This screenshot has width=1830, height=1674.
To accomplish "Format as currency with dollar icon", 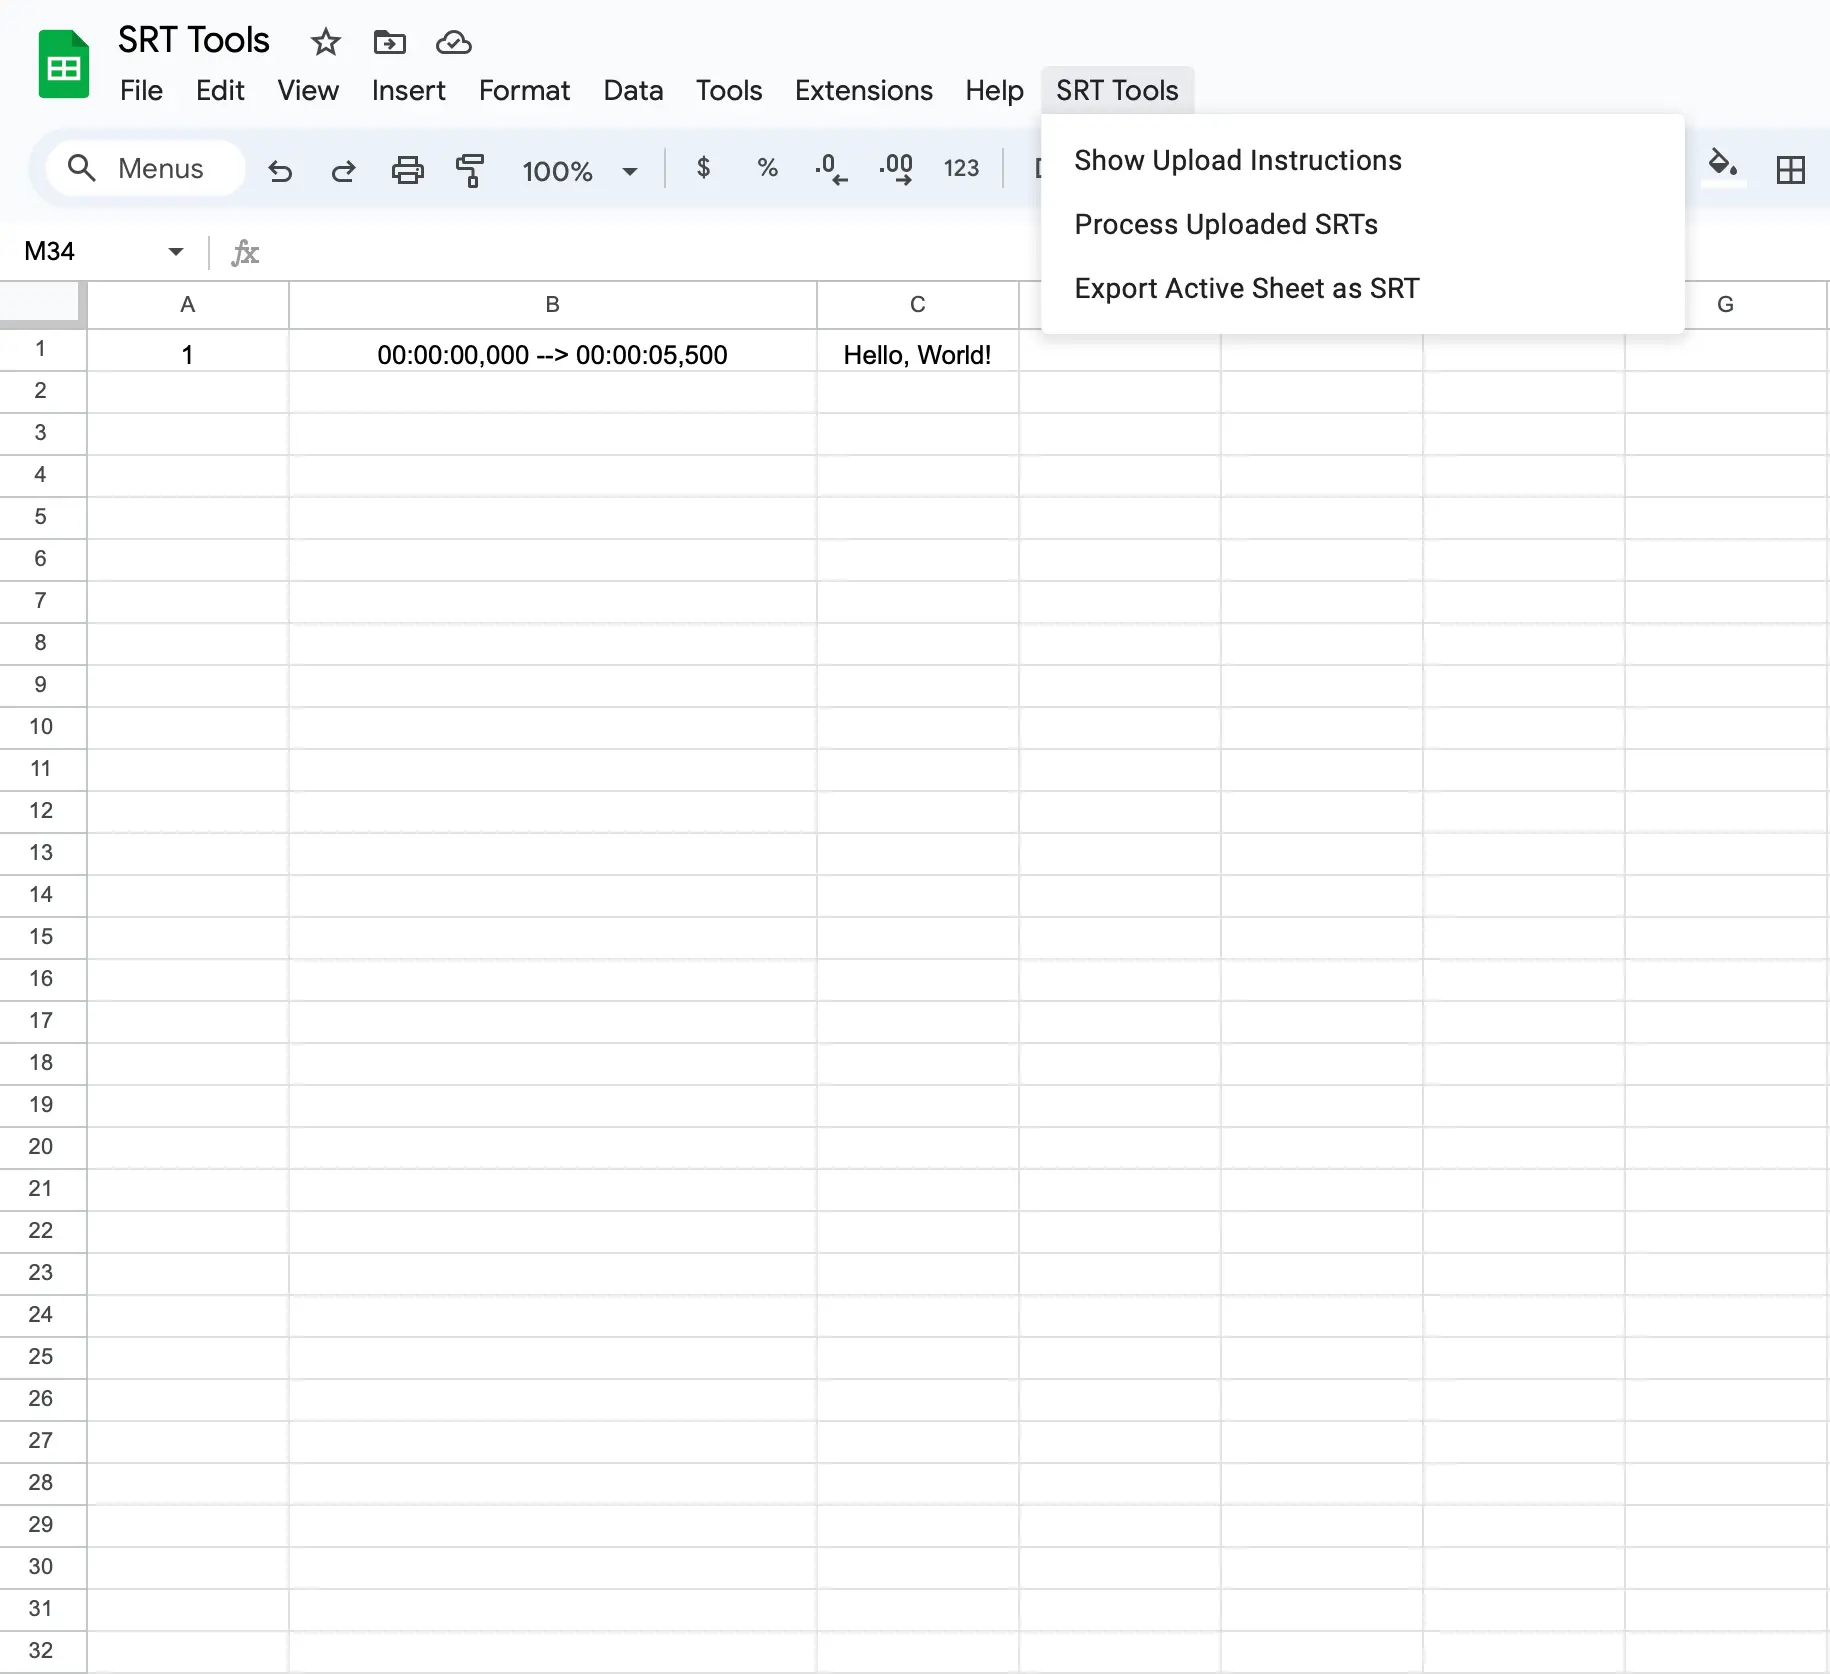I will [x=703, y=167].
